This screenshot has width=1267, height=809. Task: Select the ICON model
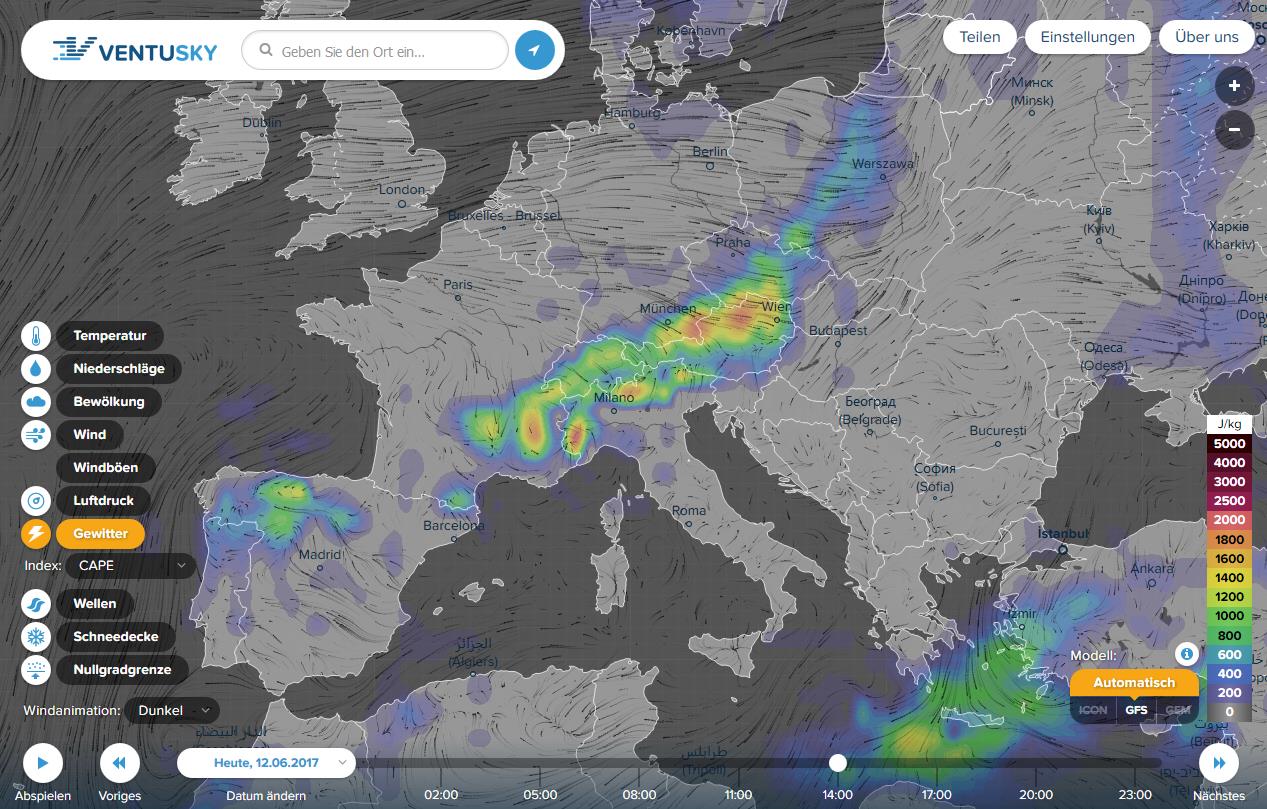[x=1093, y=710]
